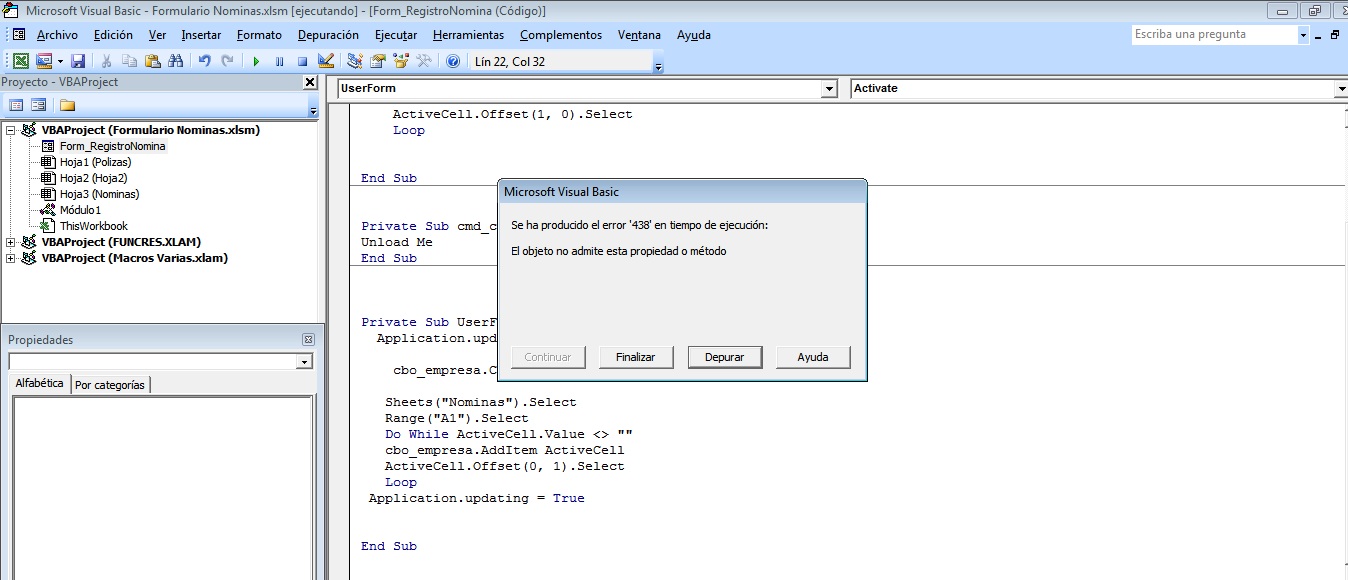This screenshot has height=580, width=1348.
Task: Open VBA Help with the question mark icon
Action: (452, 60)
